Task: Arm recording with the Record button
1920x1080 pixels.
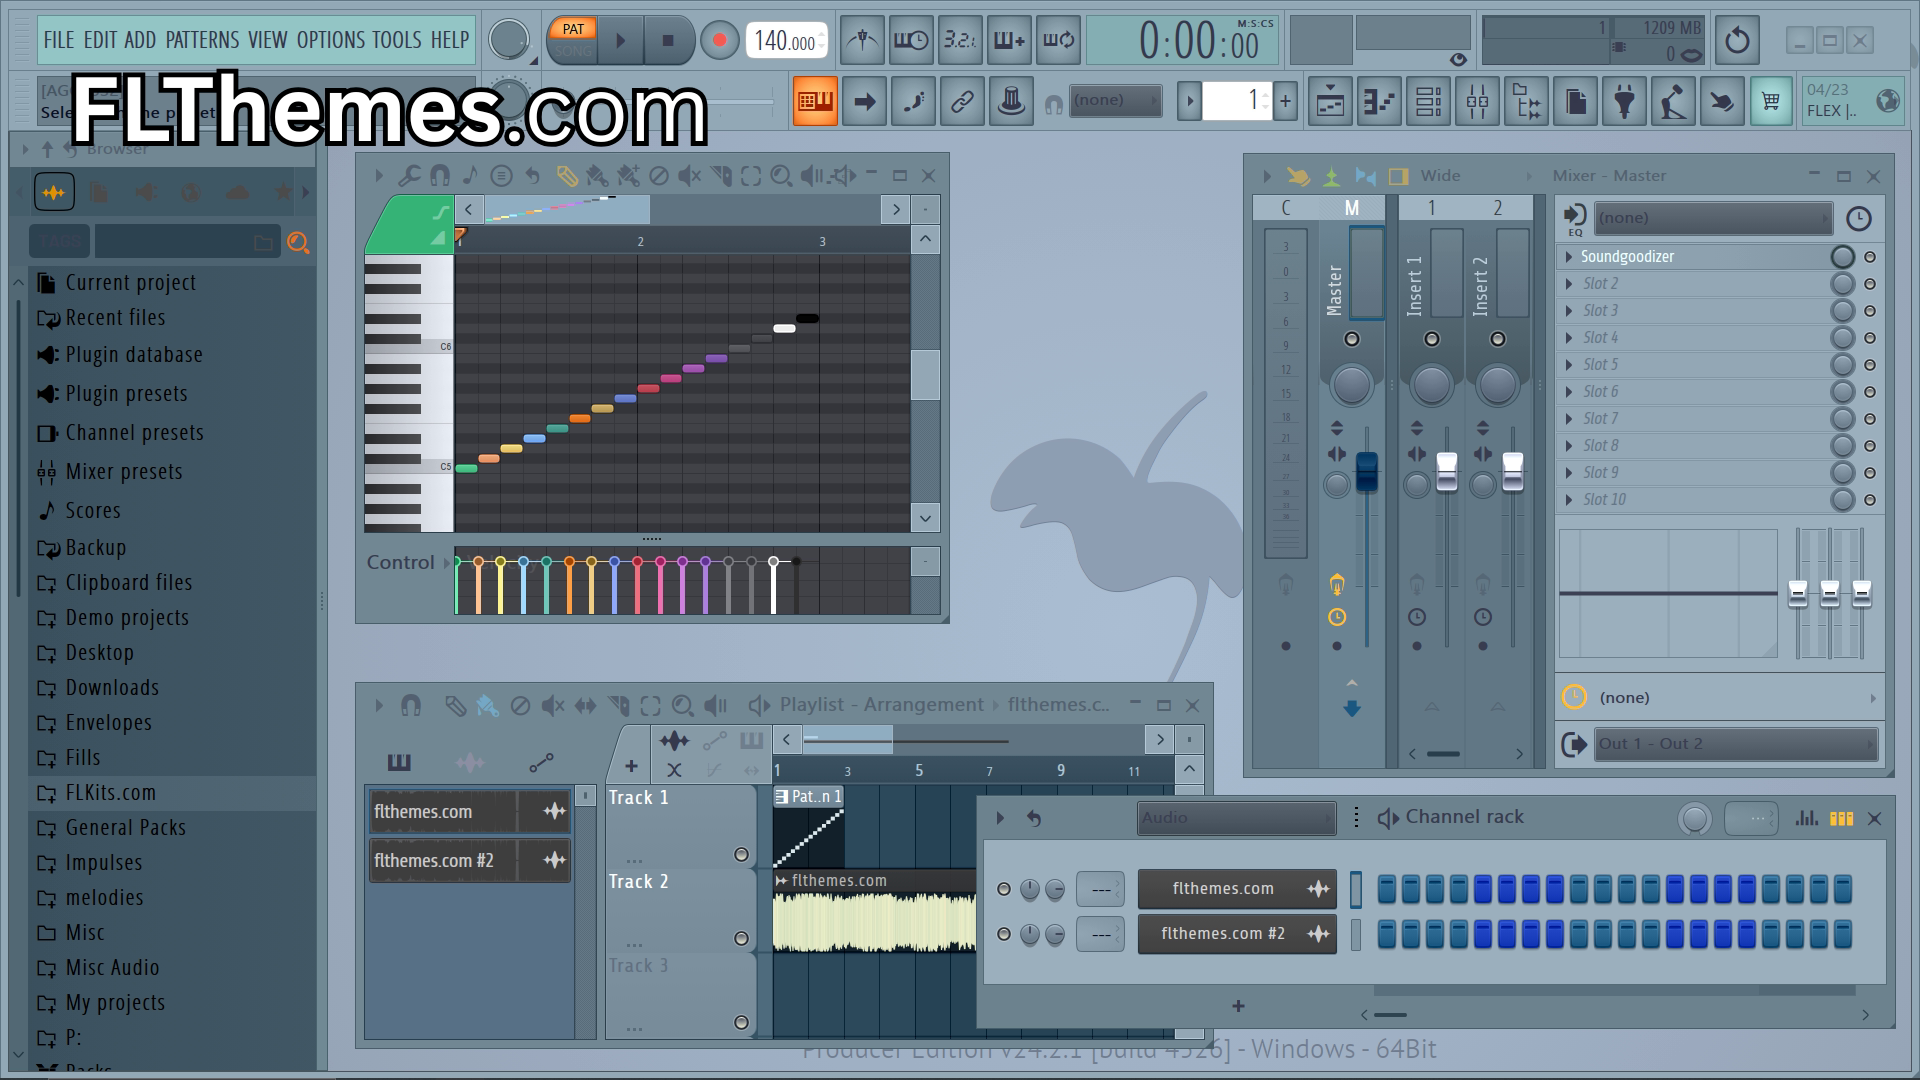Action: [719, 41]
